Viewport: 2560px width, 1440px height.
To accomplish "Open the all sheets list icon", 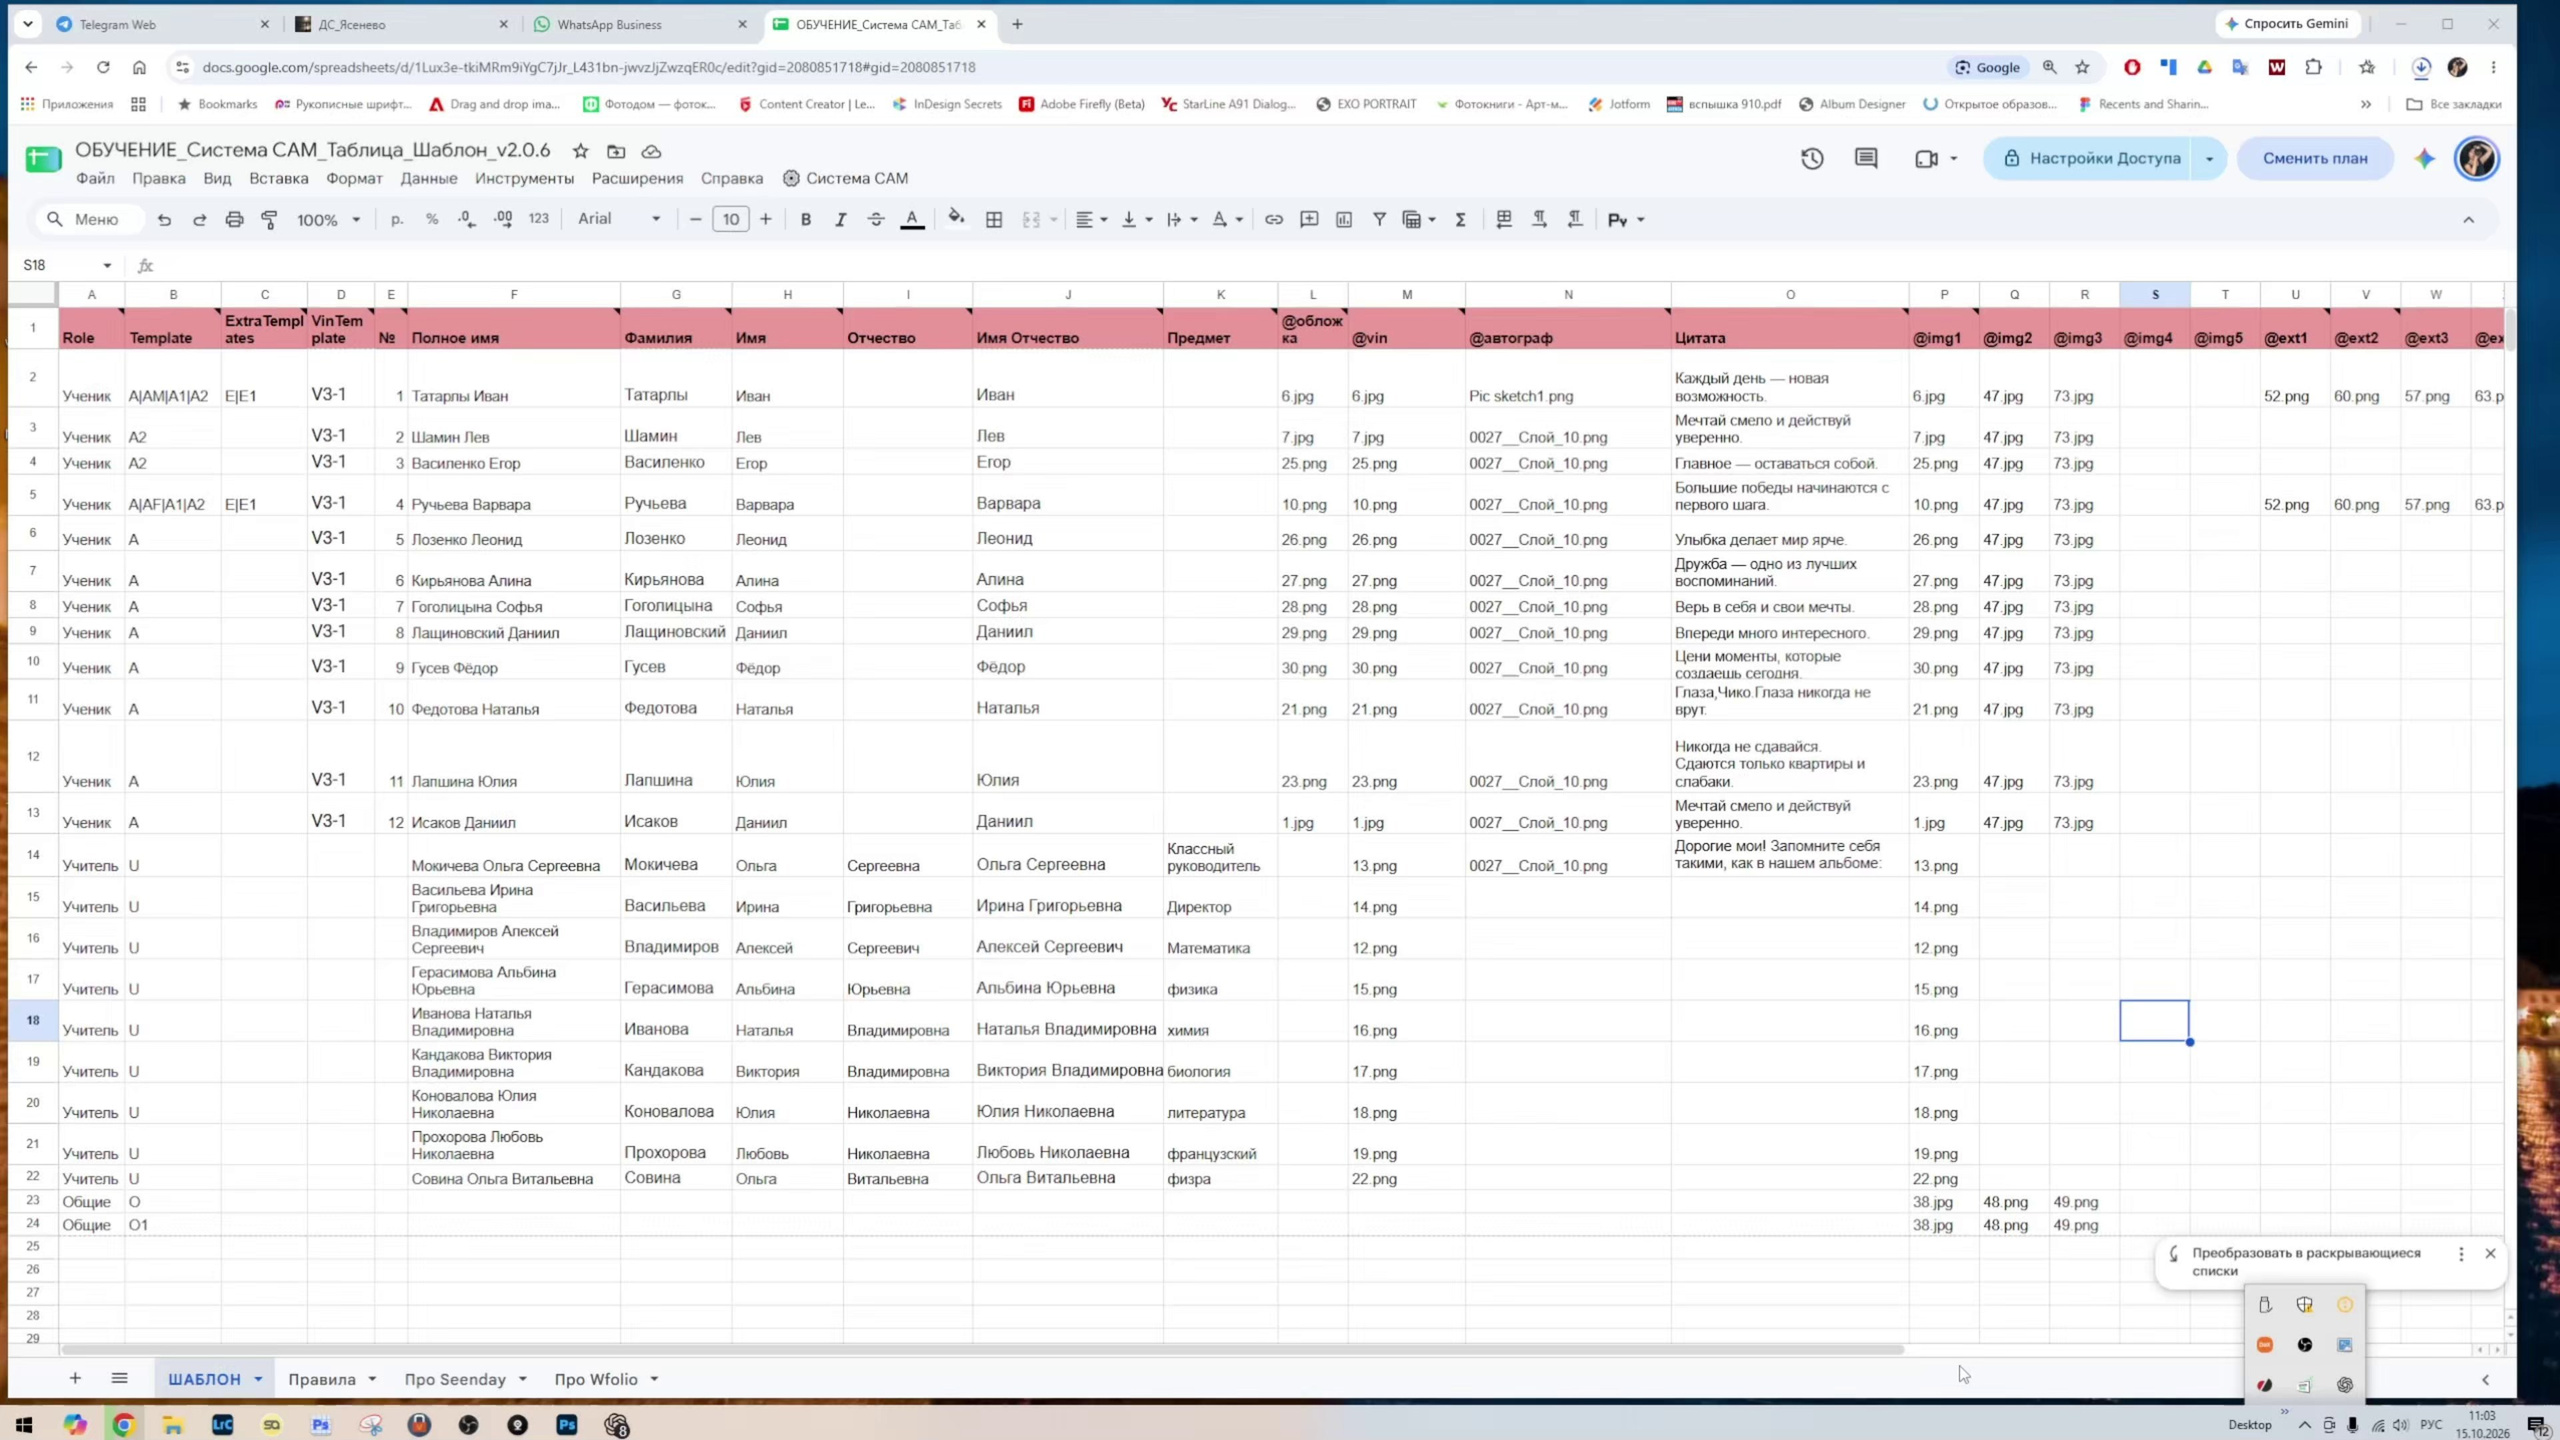I will coord(119,1378).
